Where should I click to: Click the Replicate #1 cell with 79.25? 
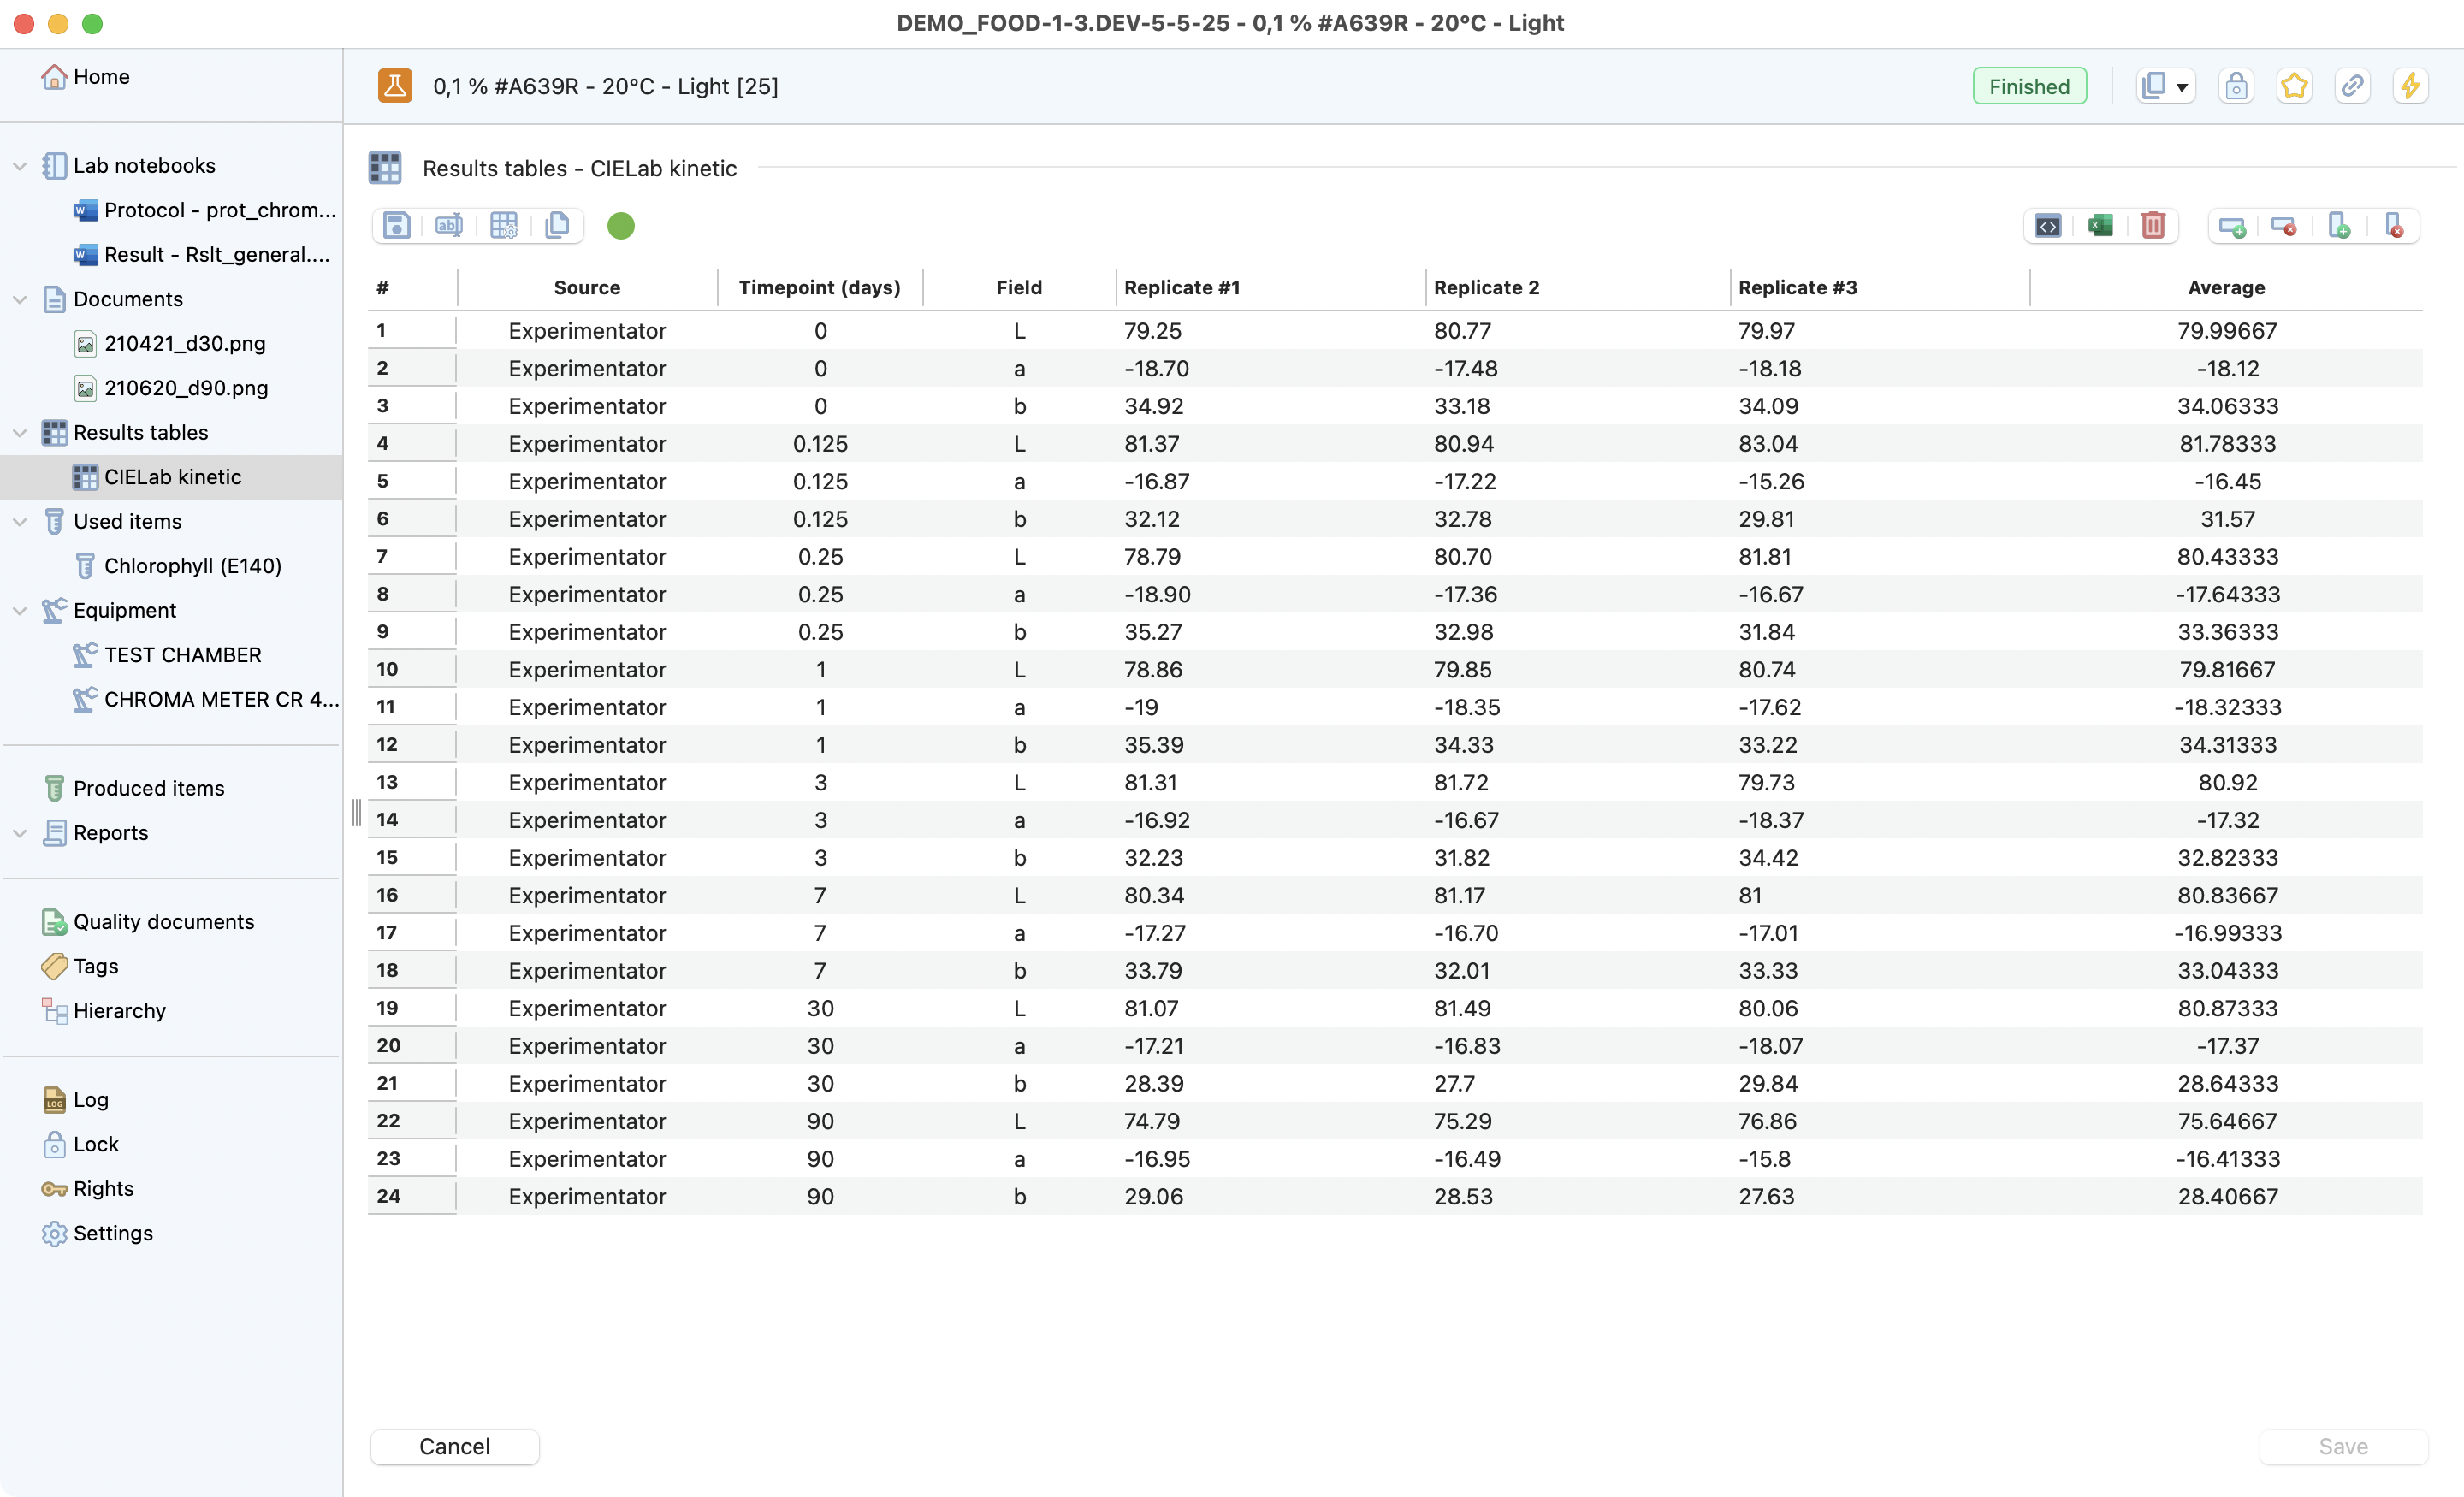click(x=1153, y=331)
